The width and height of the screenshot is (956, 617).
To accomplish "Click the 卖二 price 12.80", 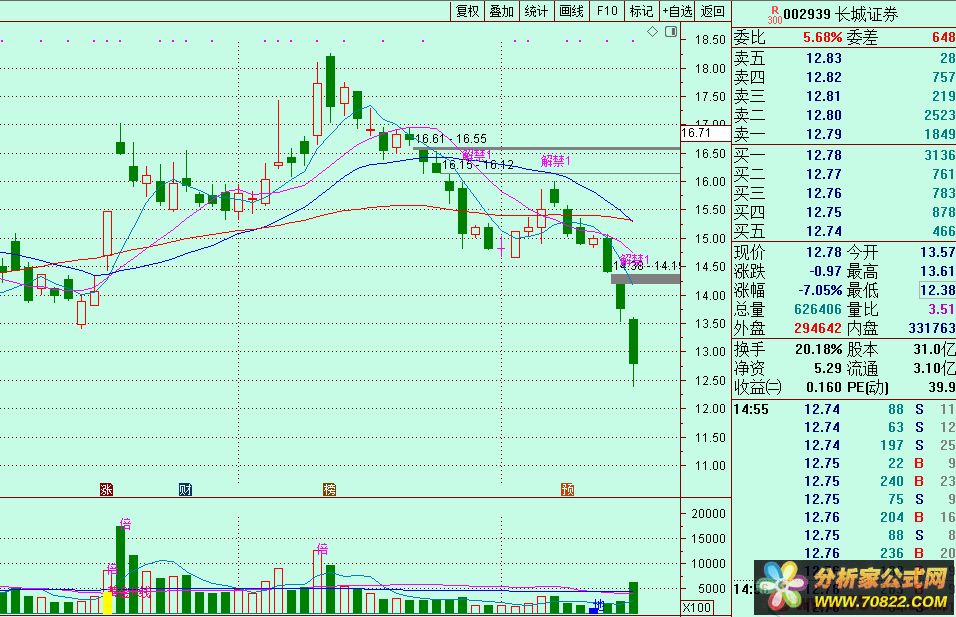I will pyautogui.click(x=824, y=115).
